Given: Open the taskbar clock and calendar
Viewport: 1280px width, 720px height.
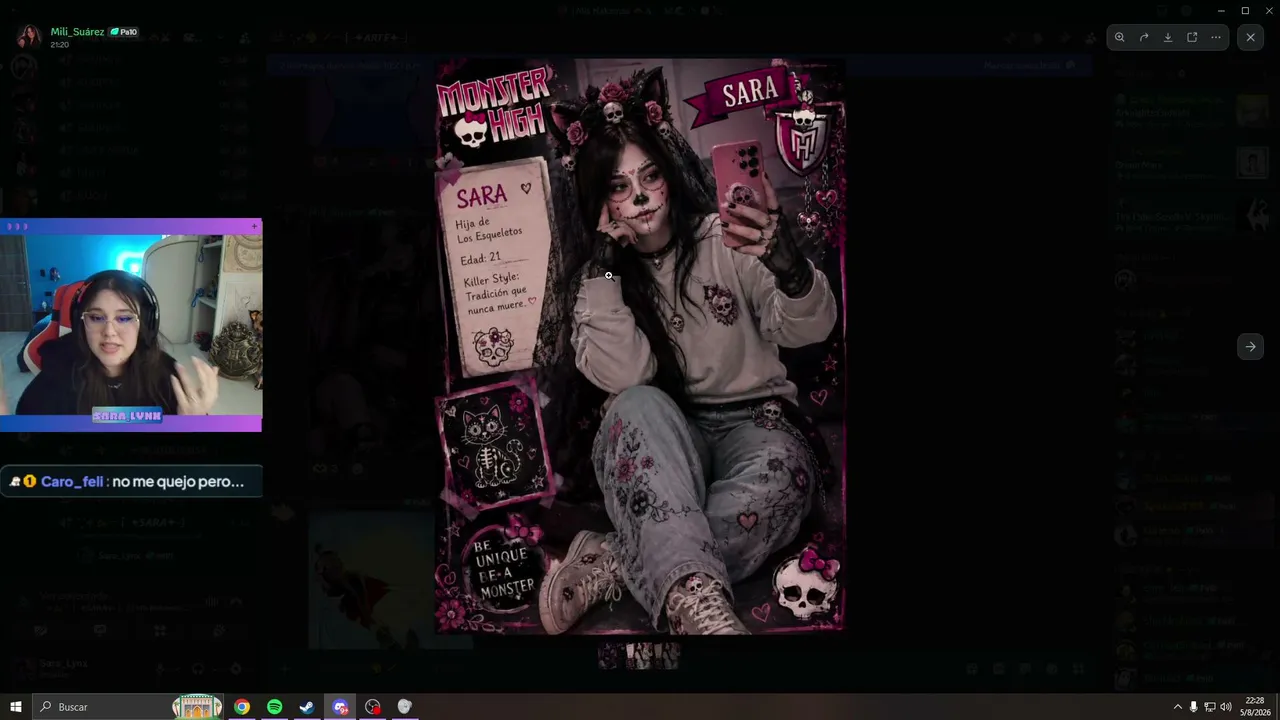Looking at the screenshot, I should (1255, 707).
